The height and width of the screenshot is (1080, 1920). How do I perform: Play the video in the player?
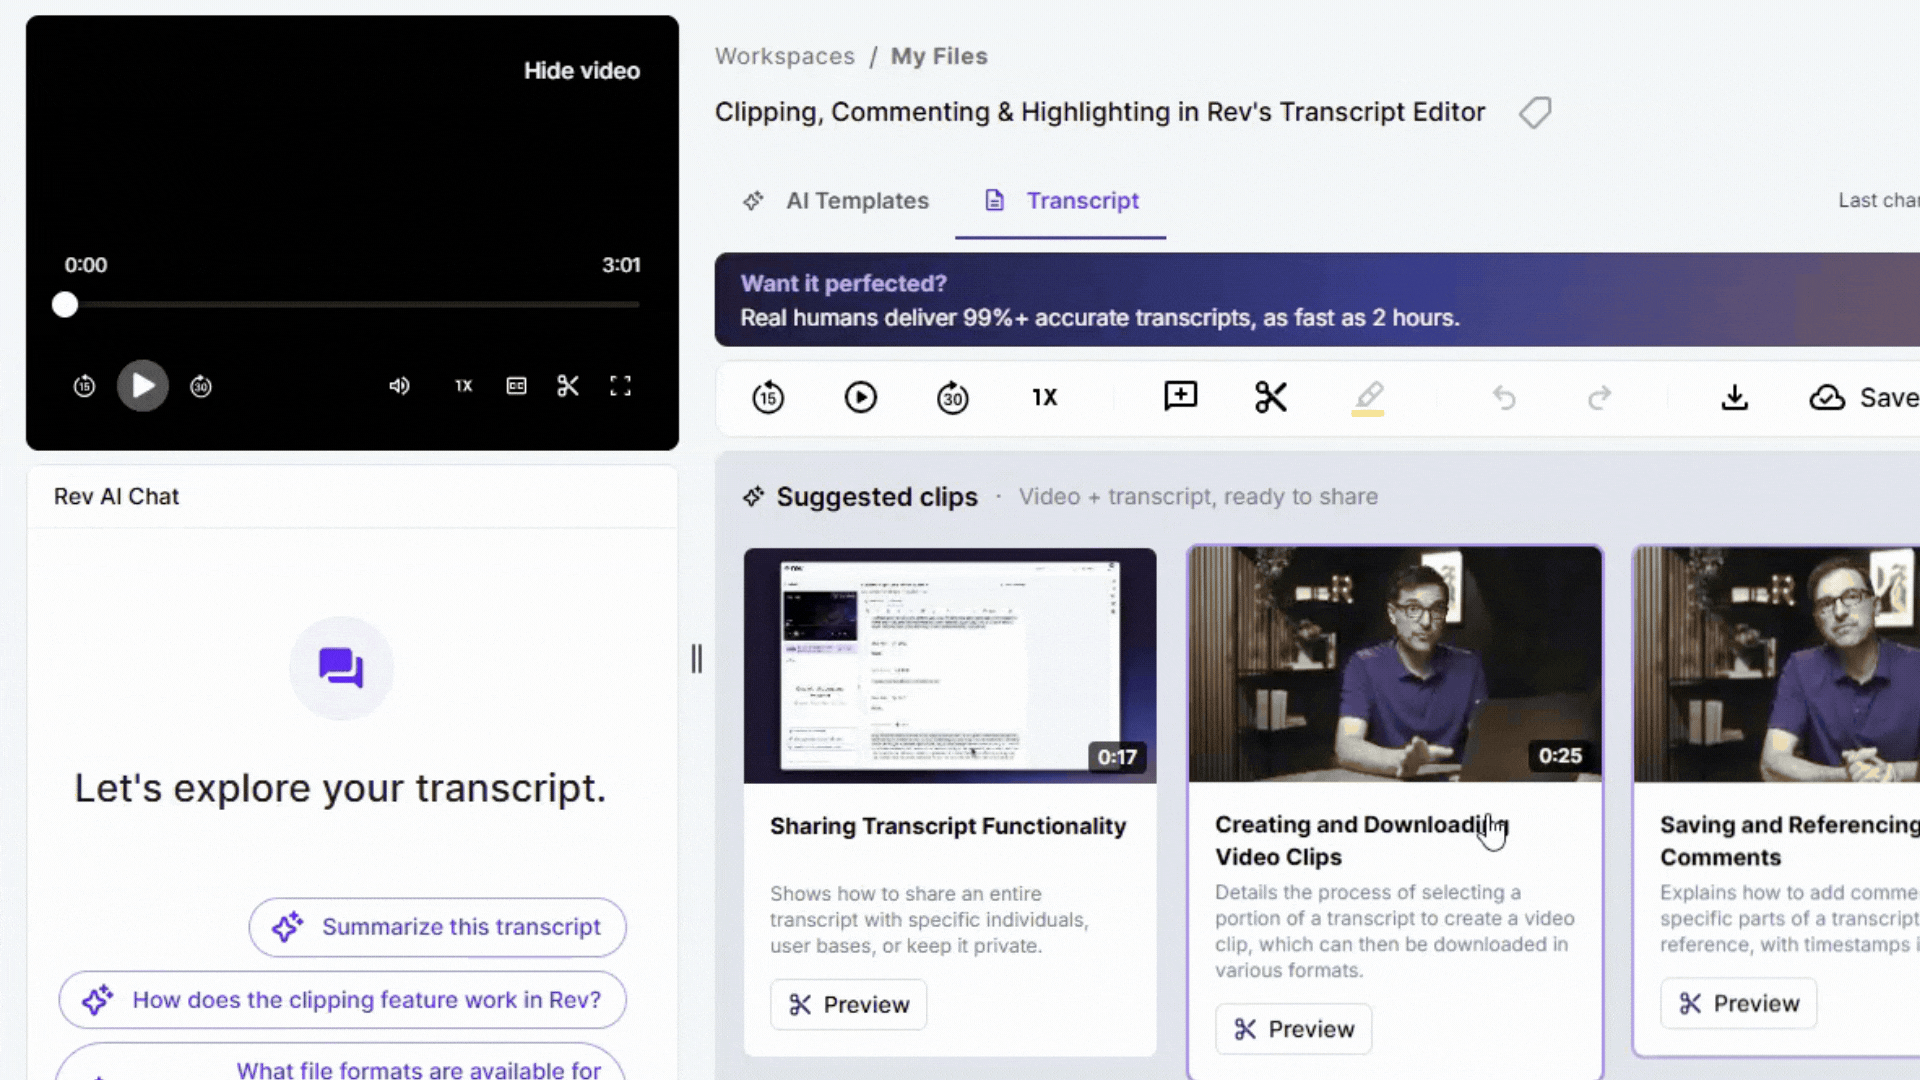(x=143, y=386)
